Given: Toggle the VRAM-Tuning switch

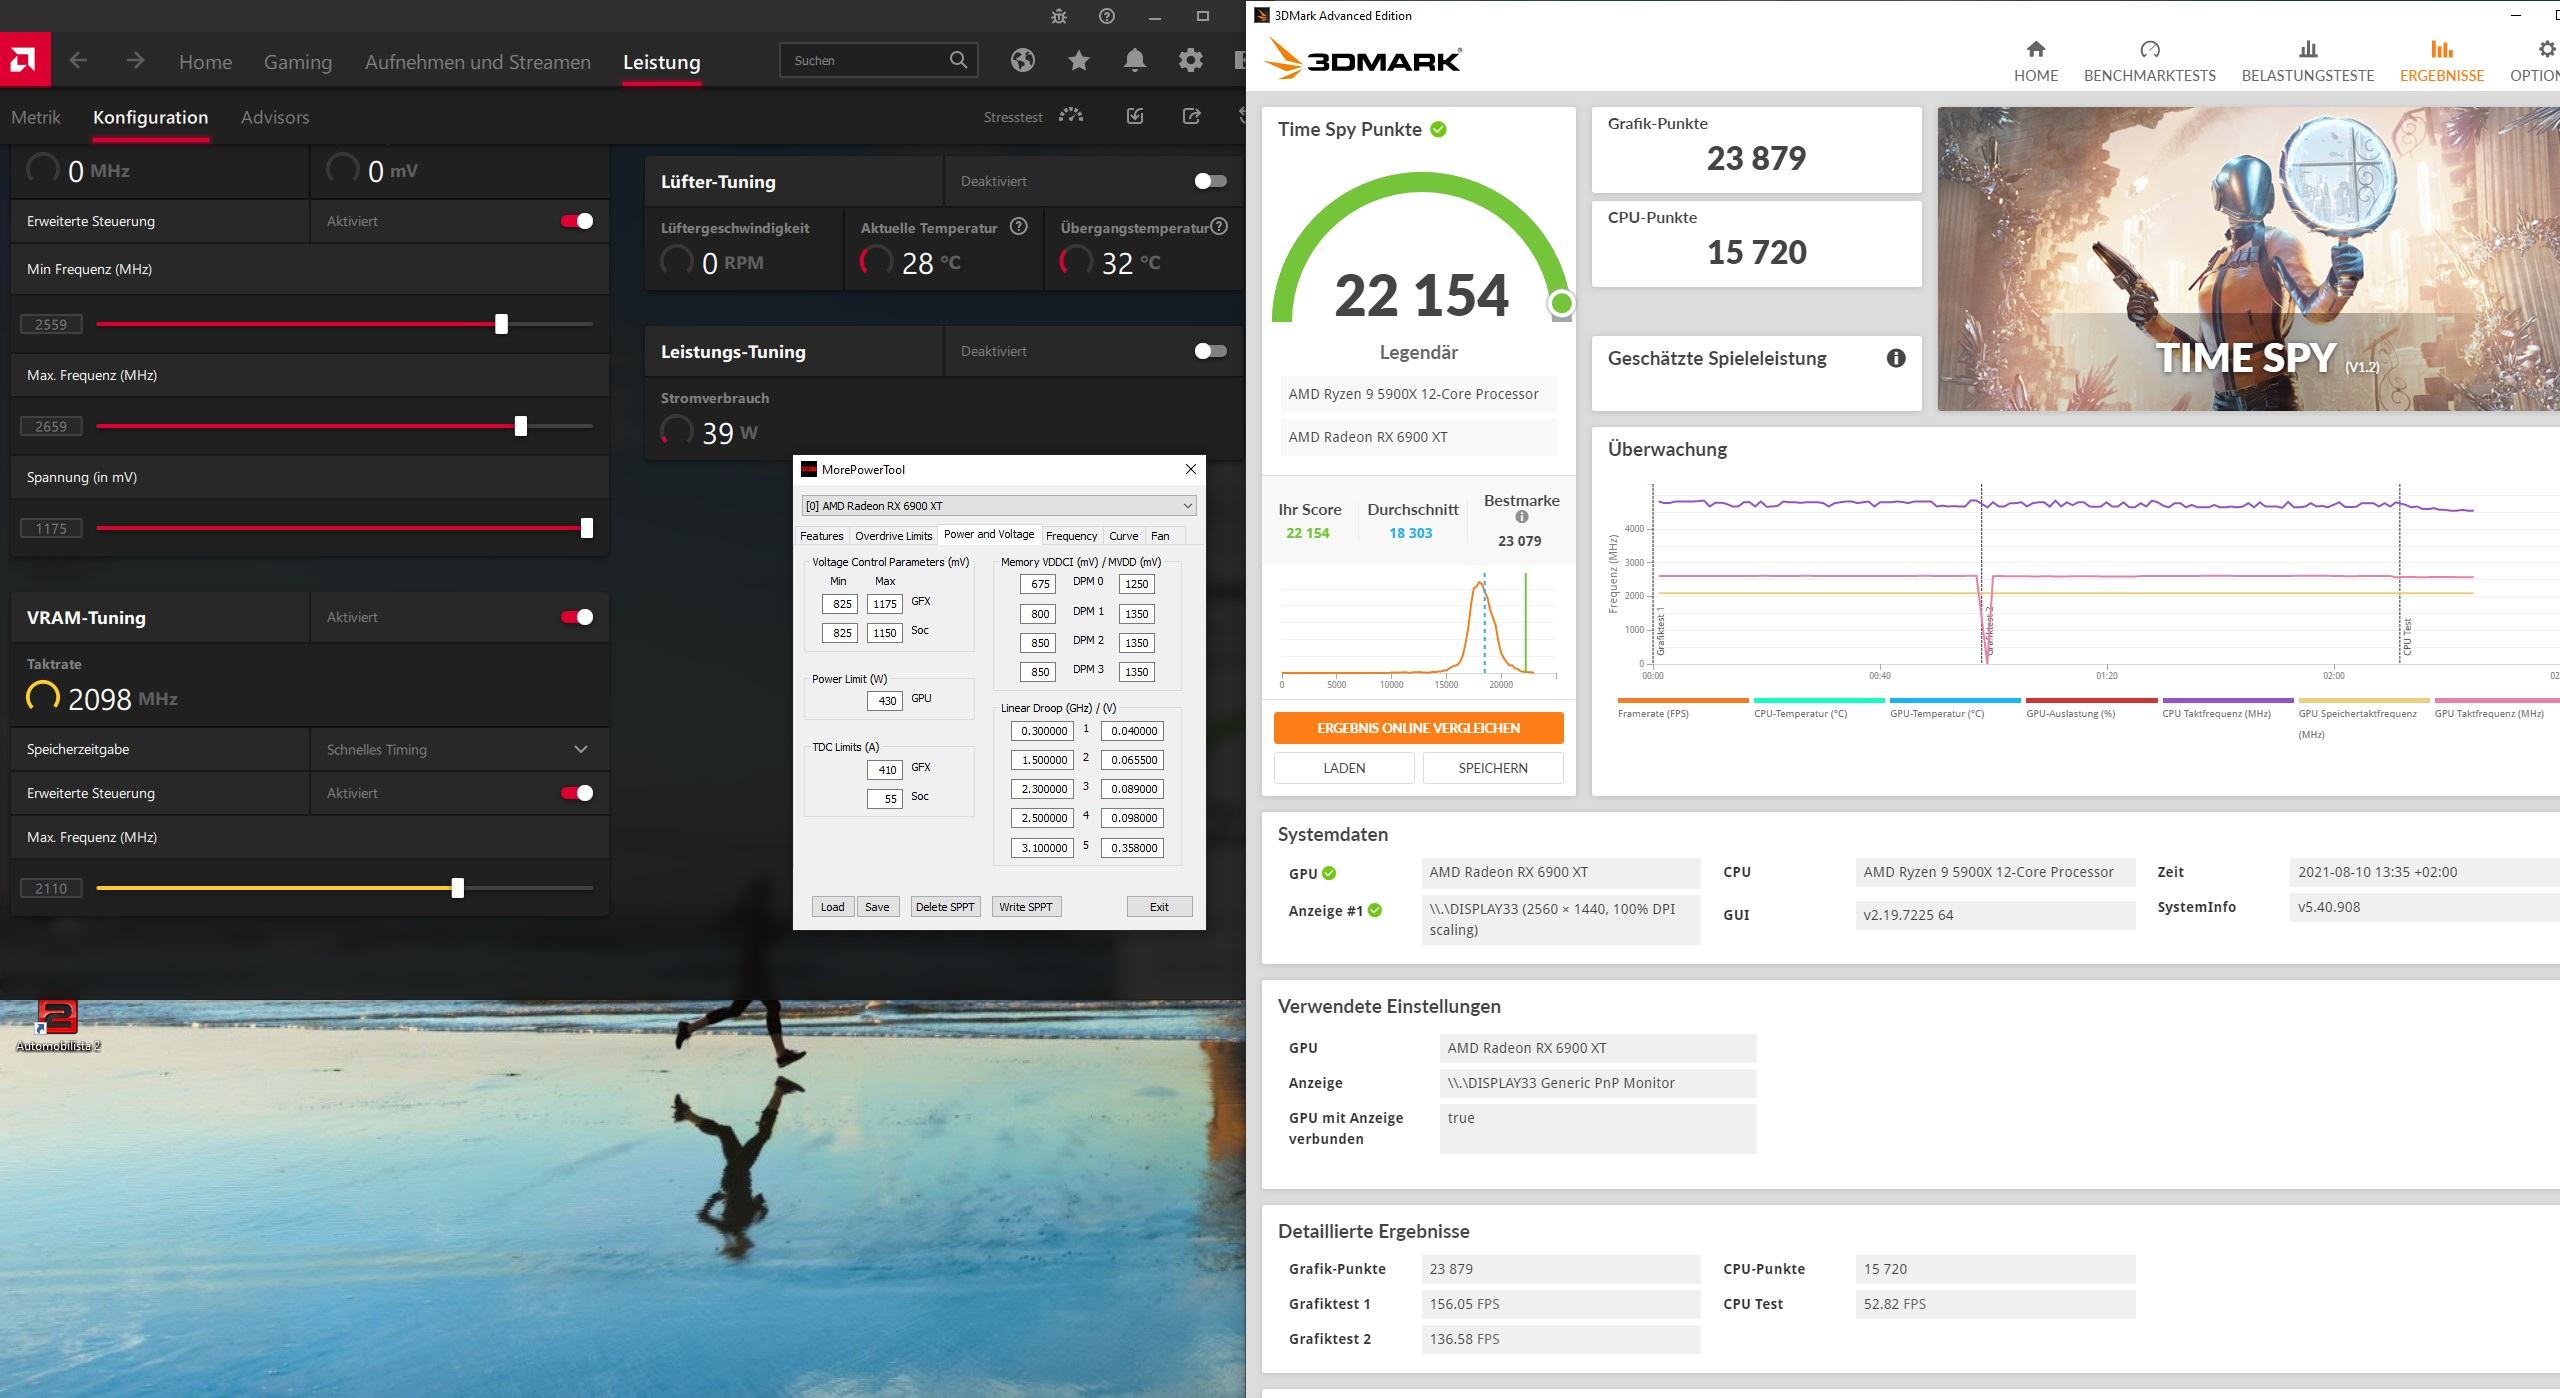Looking at the screenshot, I should [577, 617].
